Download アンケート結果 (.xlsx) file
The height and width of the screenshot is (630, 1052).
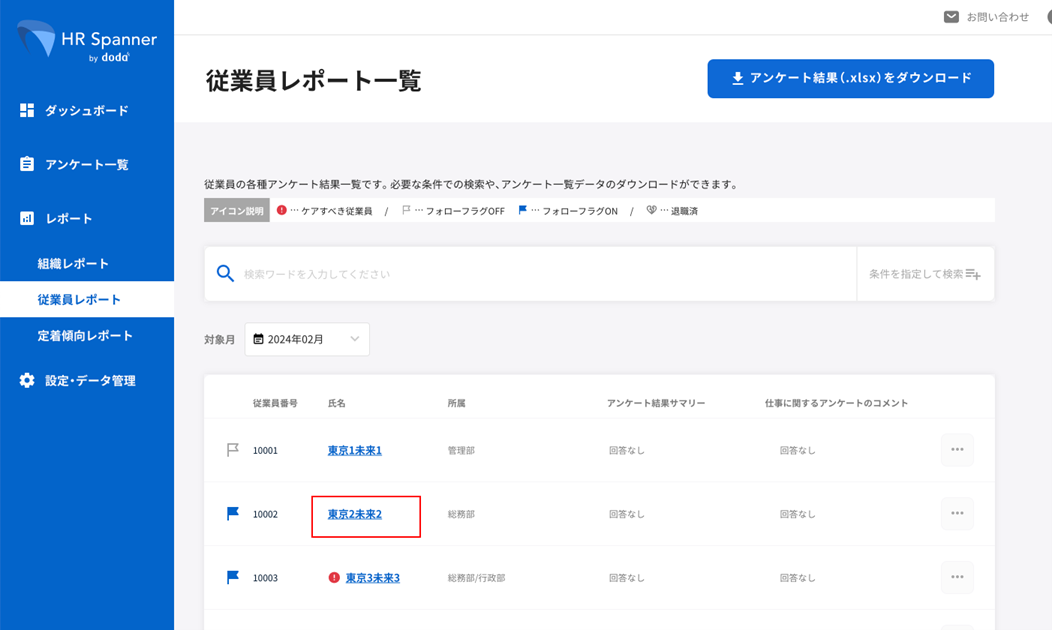click(x=850, y=78)
